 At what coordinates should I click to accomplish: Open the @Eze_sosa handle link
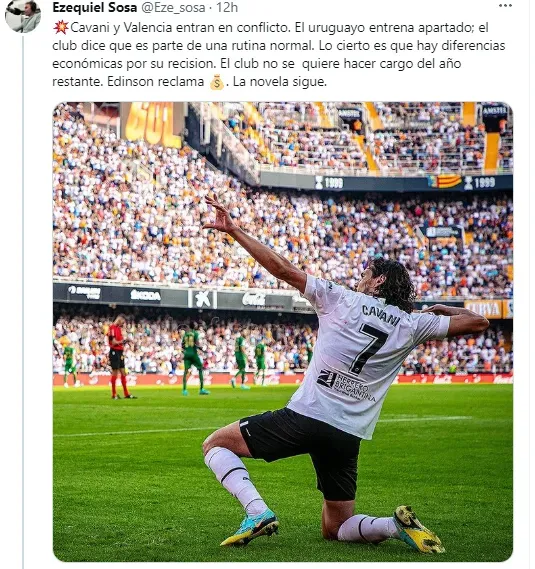click(x=173, y=8)
